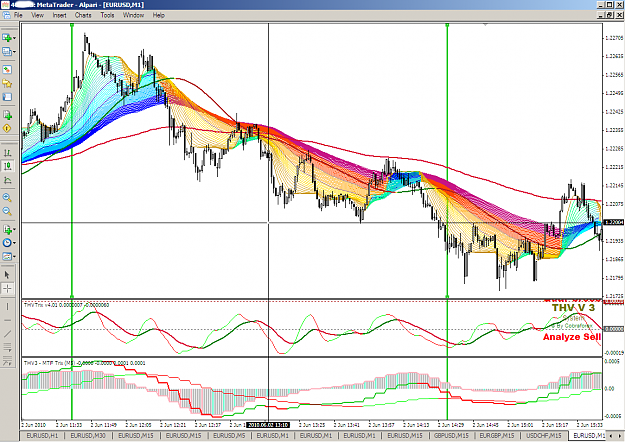Image resolution: width=625 pixels, height=442 pixels.
Task: Toggle the Market Watch window
Action: (x=7, y=70)
